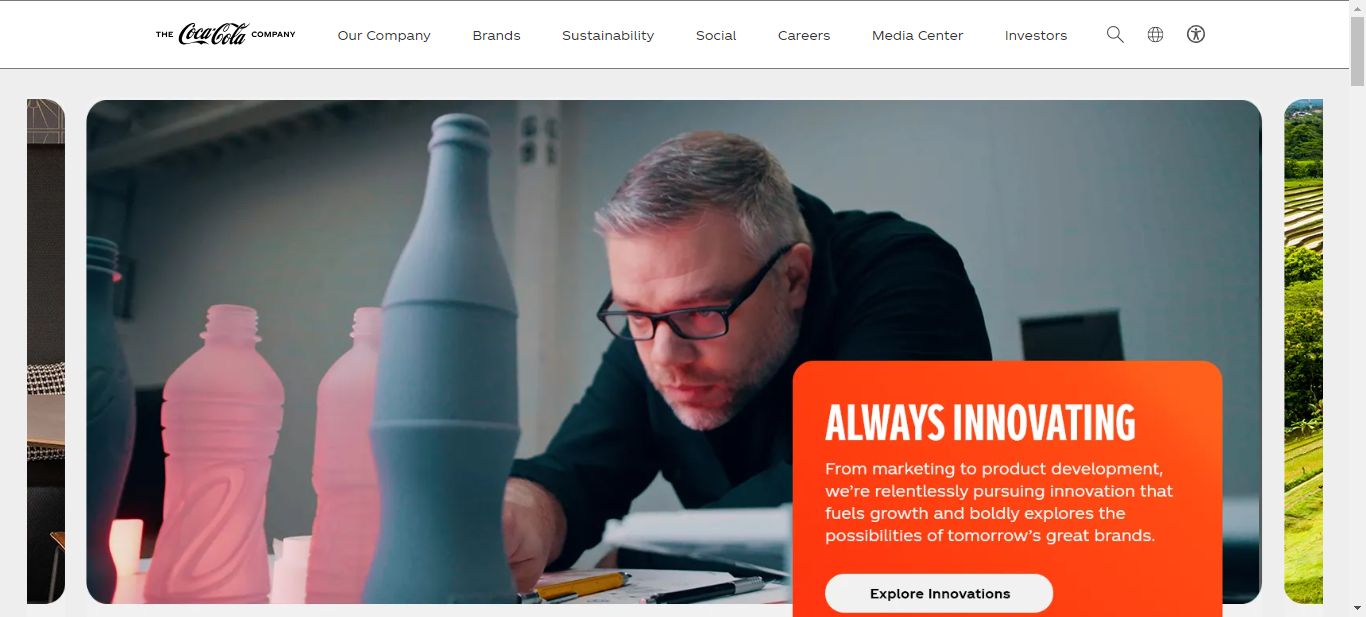This screenshot has width=1366, height=617.
Task: Open the accessibility options icon
Action: click(1196, 34)
